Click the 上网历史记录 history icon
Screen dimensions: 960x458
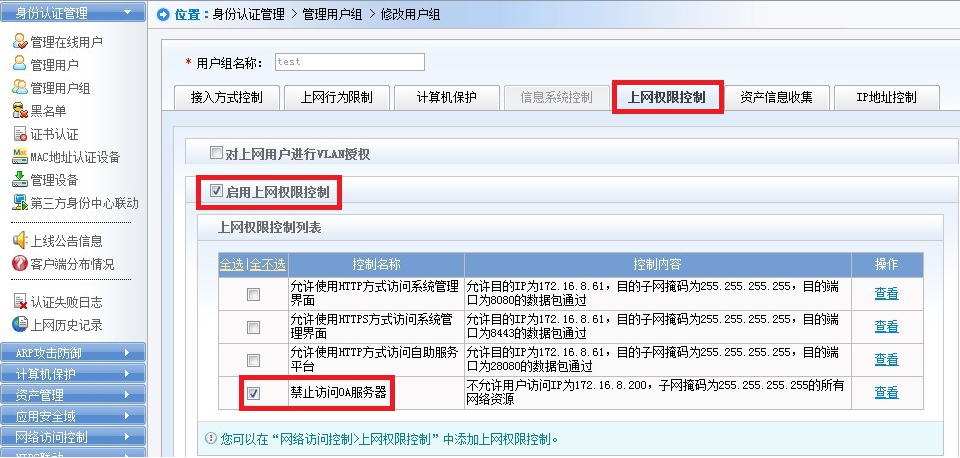pyautogui.click(x=20, y=325)
